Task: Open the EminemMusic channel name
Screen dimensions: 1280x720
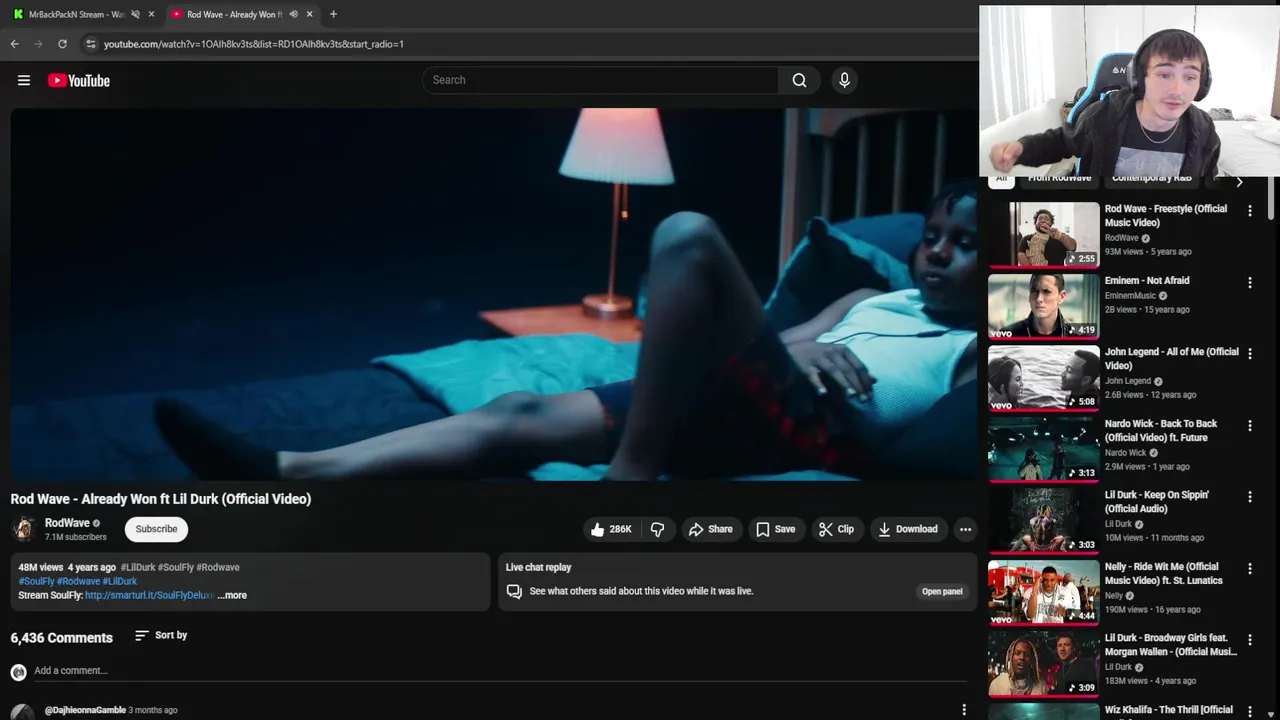Action: click(x=1130, y=296)
